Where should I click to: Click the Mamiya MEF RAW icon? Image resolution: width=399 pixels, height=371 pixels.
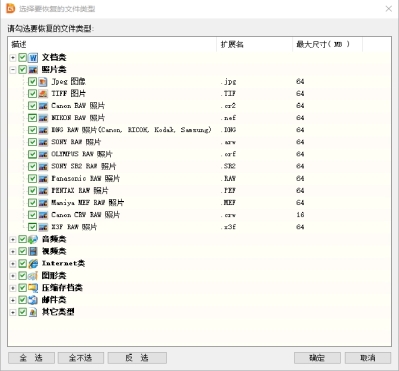[43, 203]
